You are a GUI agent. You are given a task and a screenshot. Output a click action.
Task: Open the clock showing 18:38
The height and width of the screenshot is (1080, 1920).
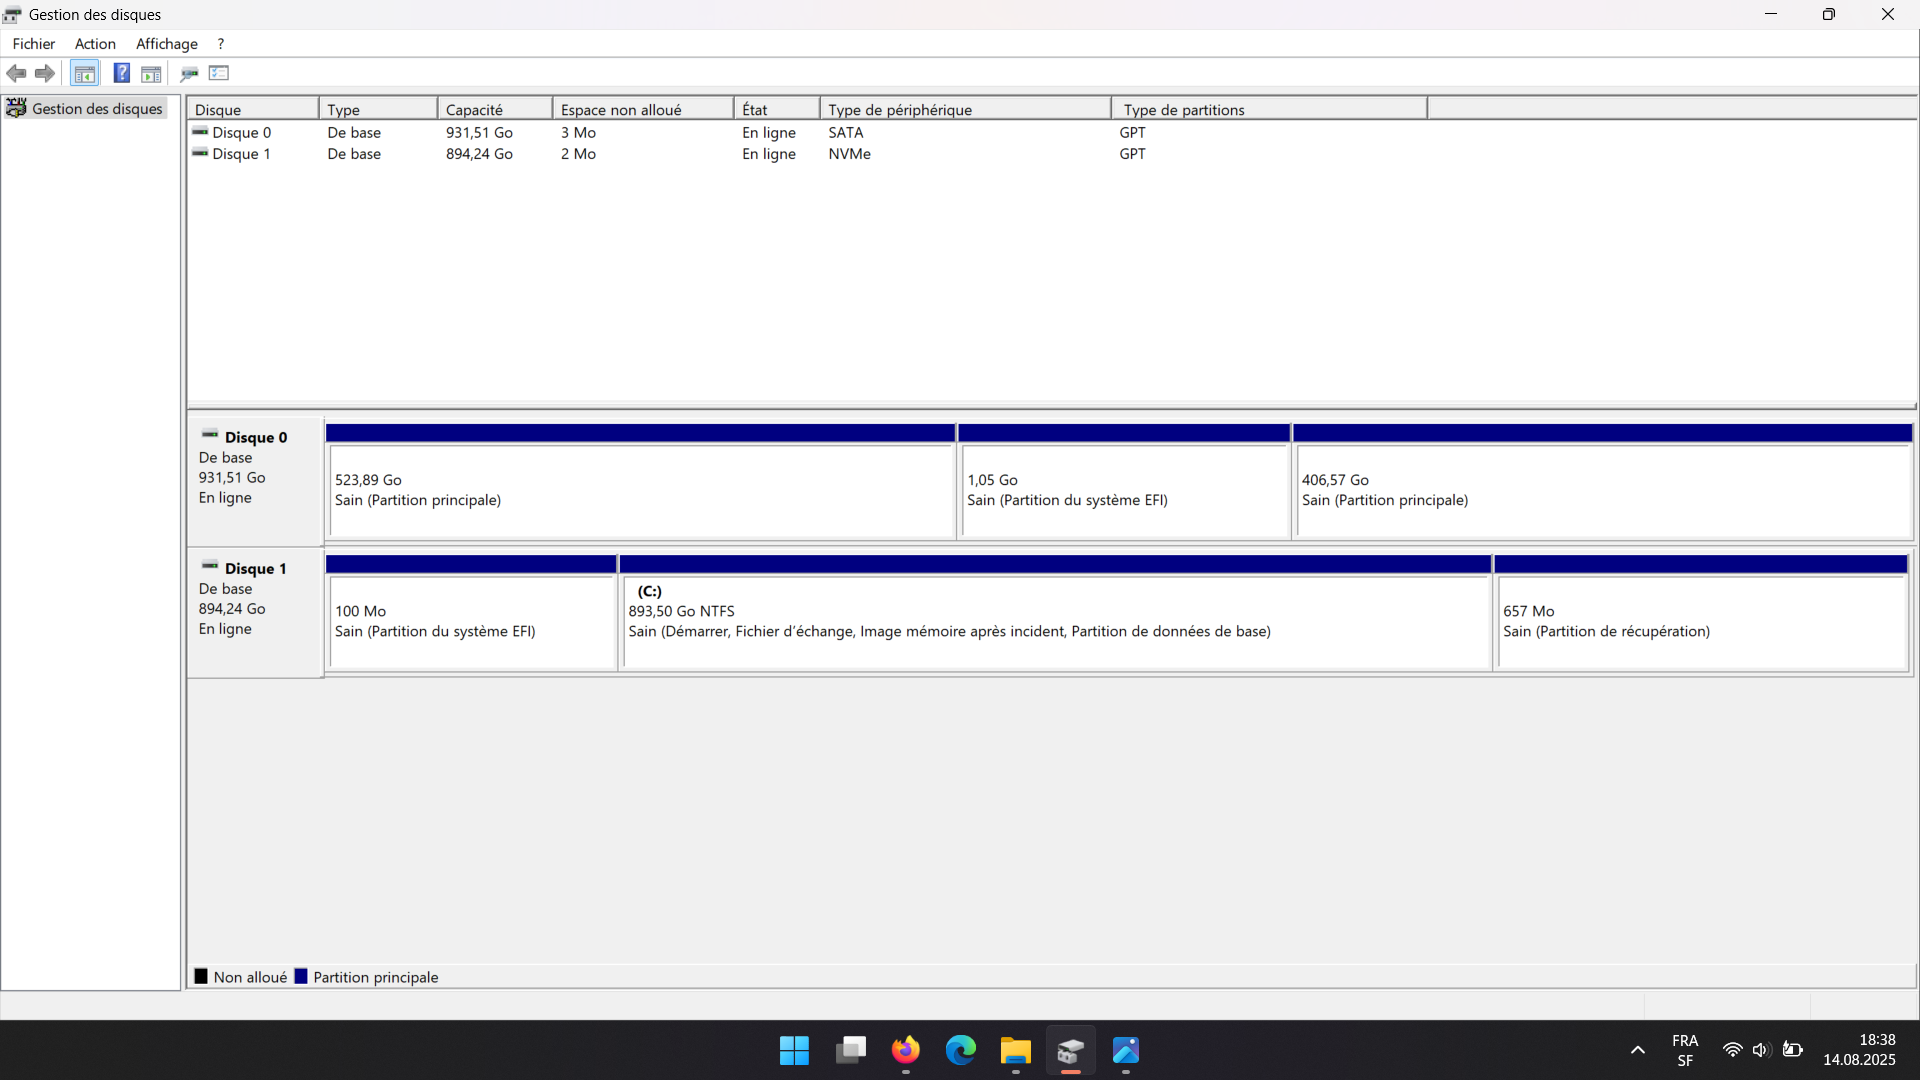click(1859, 1050)
